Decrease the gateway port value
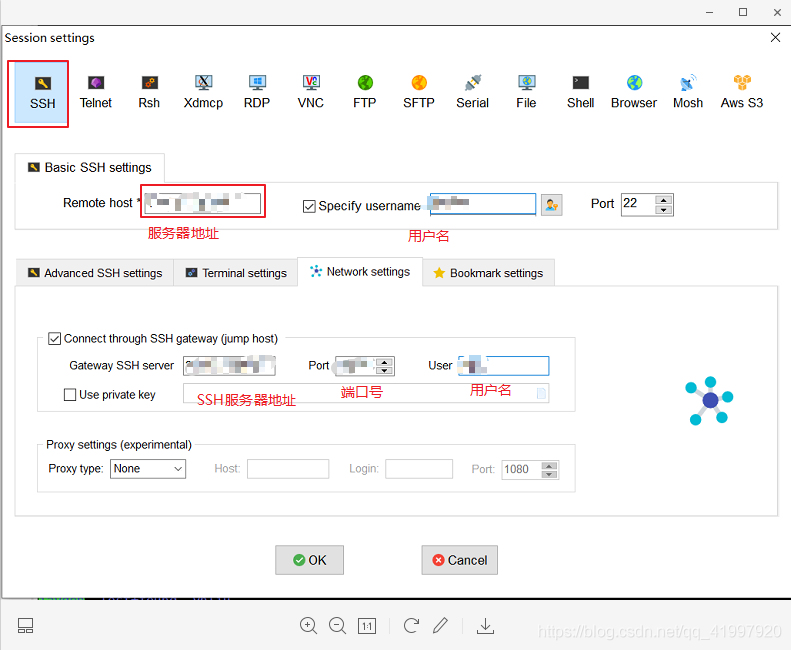Viewport: 791px width, 650px height. [x=384, y=370]
